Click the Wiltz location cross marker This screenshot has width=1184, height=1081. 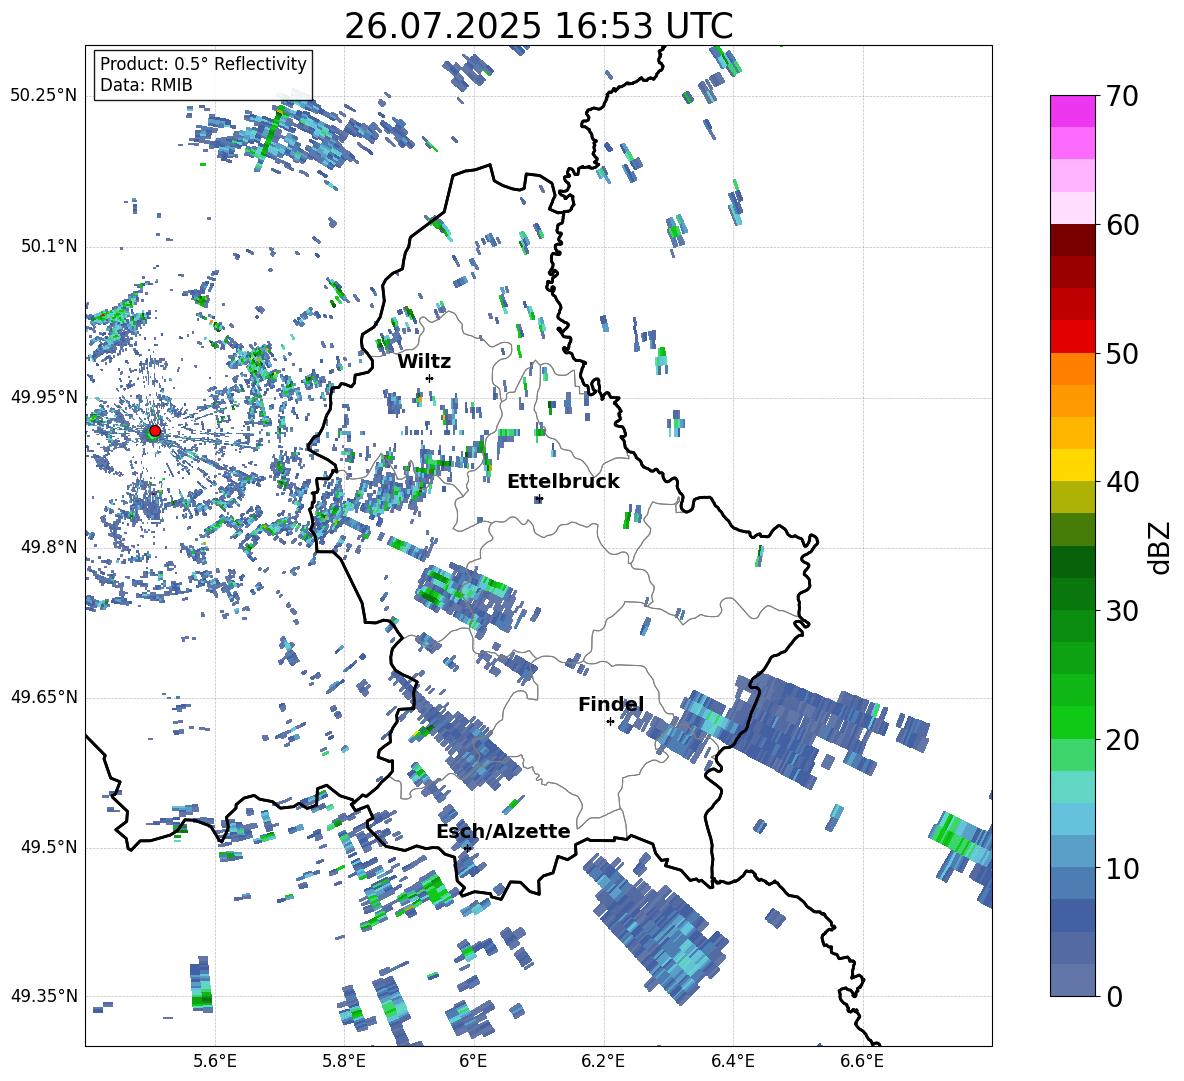point(429,378)
